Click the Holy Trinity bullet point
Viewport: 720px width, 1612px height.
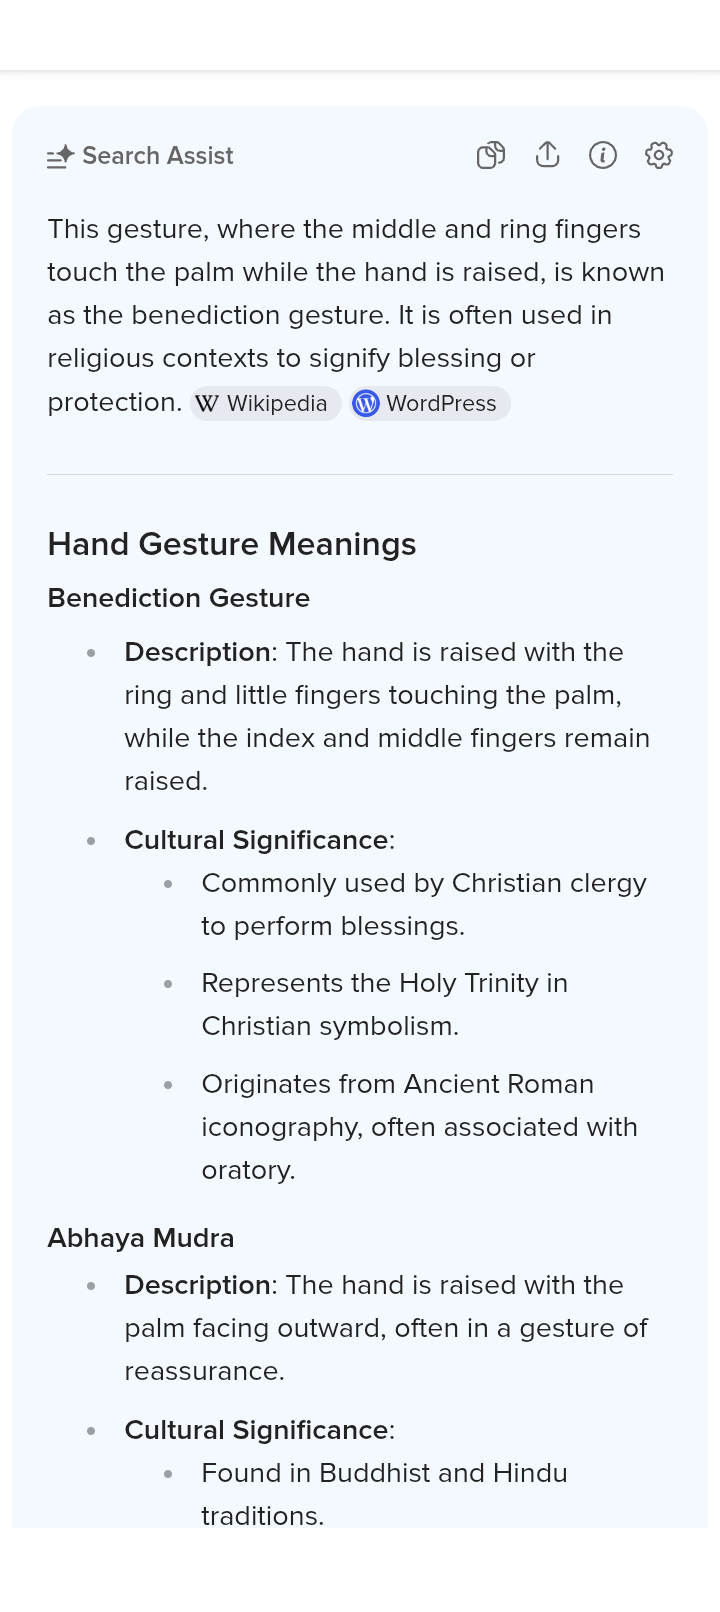coord(385,1004)
